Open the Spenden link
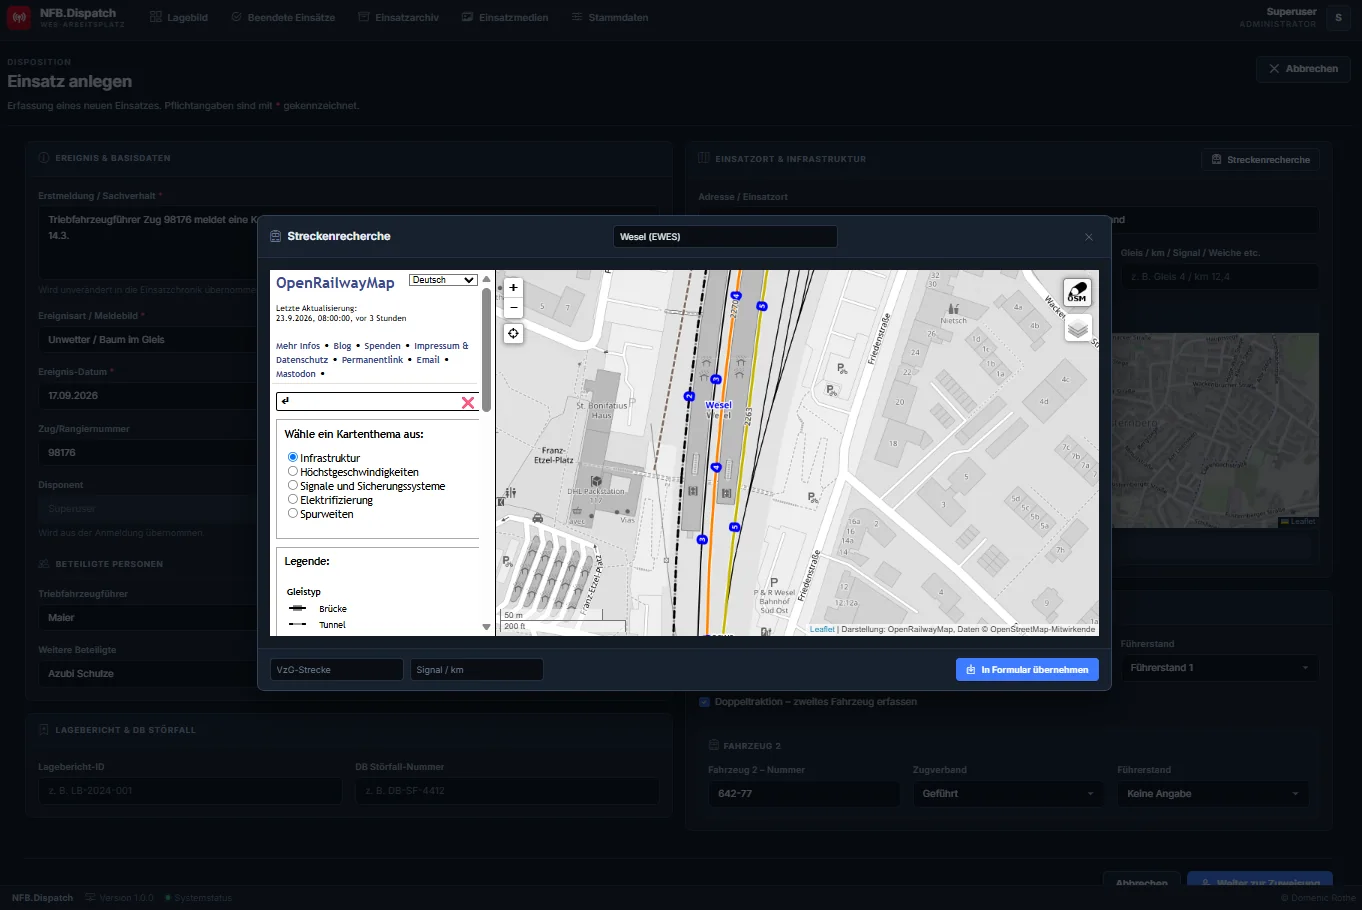The height and width of the screenshot is (910, 1362). tap(382, 346)
